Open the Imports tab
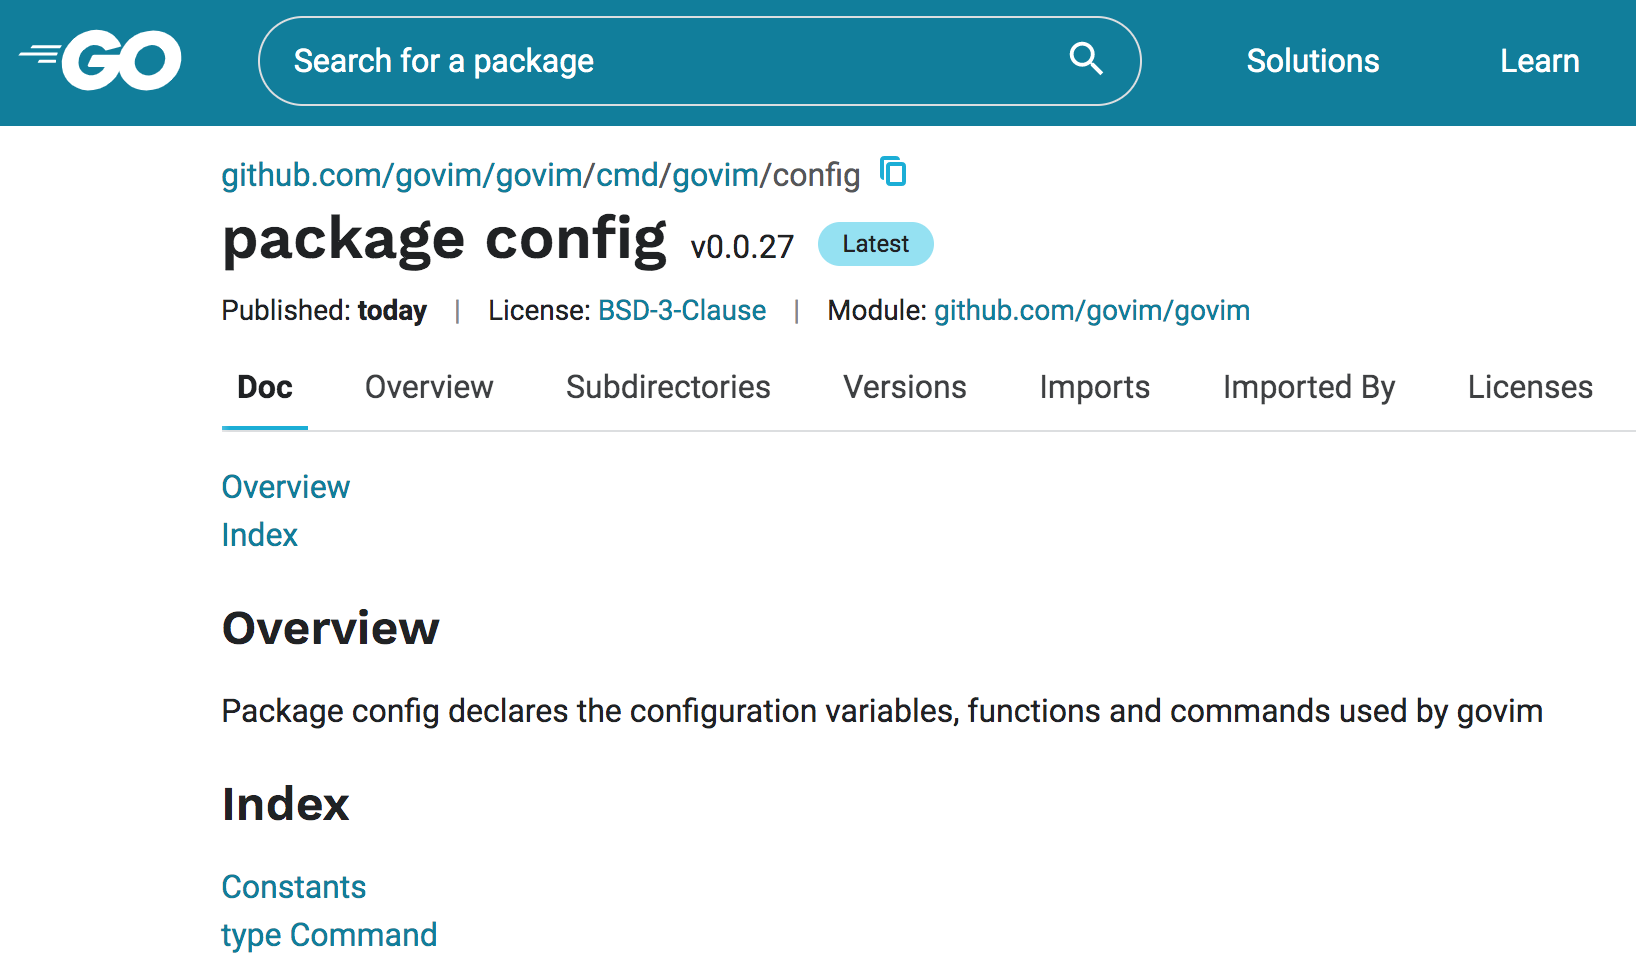 1094,387
